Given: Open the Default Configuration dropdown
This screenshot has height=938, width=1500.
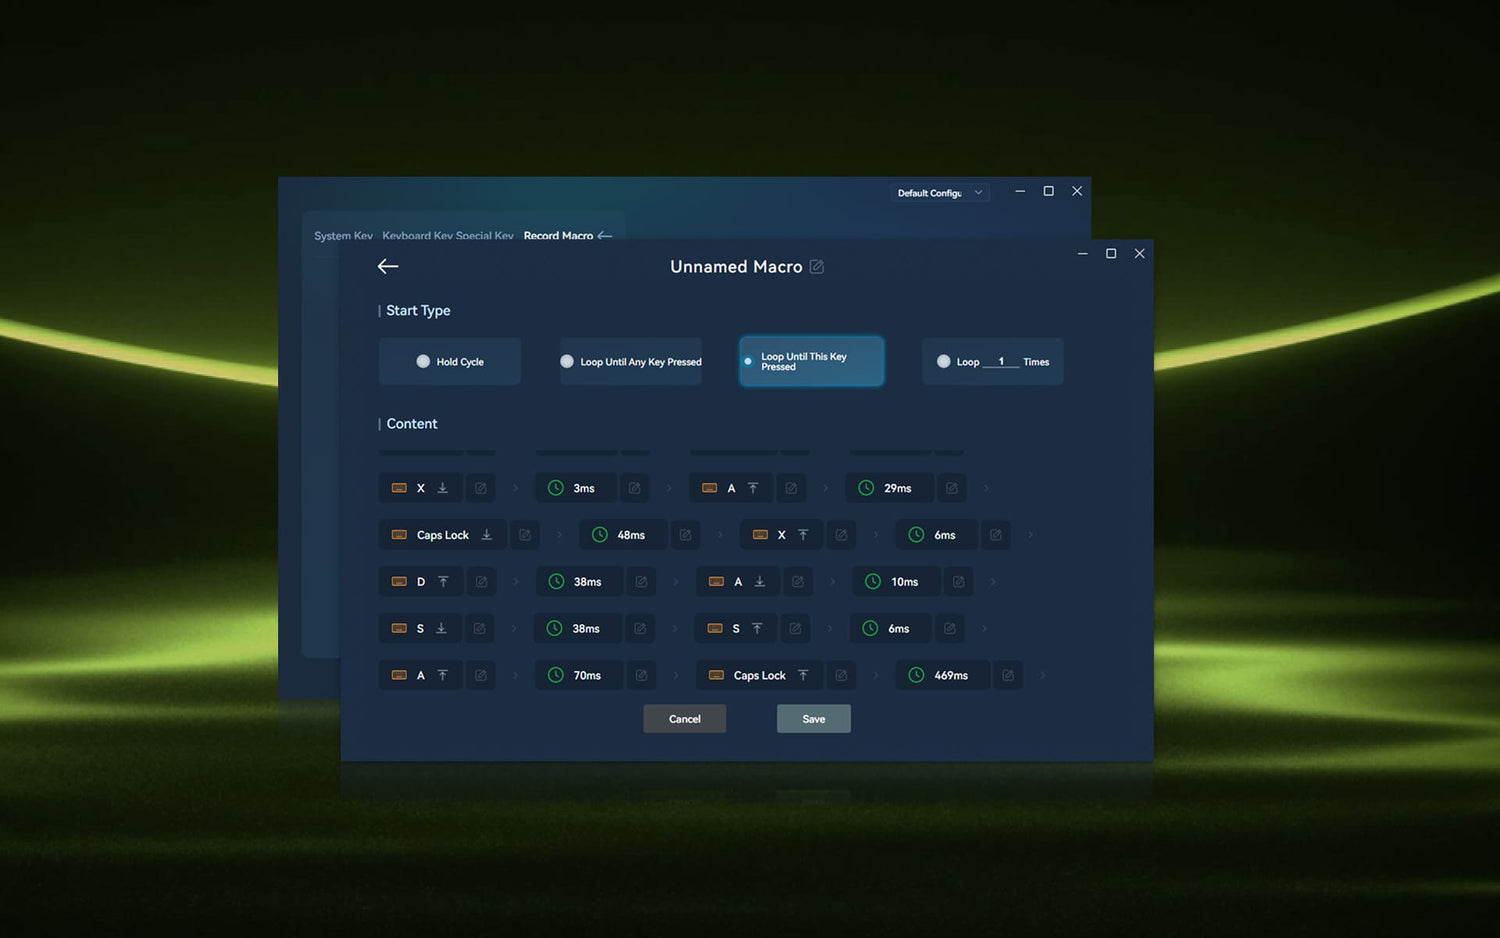Looking at the screenshot, I should pyautogui.click(x=939, y=193).
